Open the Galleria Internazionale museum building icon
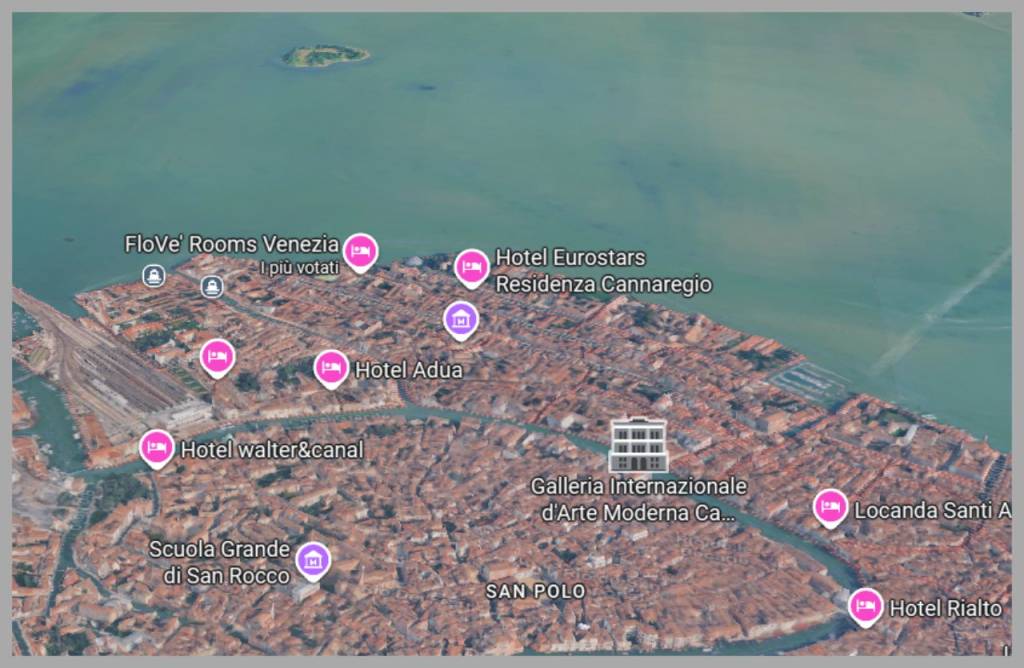Image resolution: width=1024 pixels, height=668 pixels. coord(637,443)
